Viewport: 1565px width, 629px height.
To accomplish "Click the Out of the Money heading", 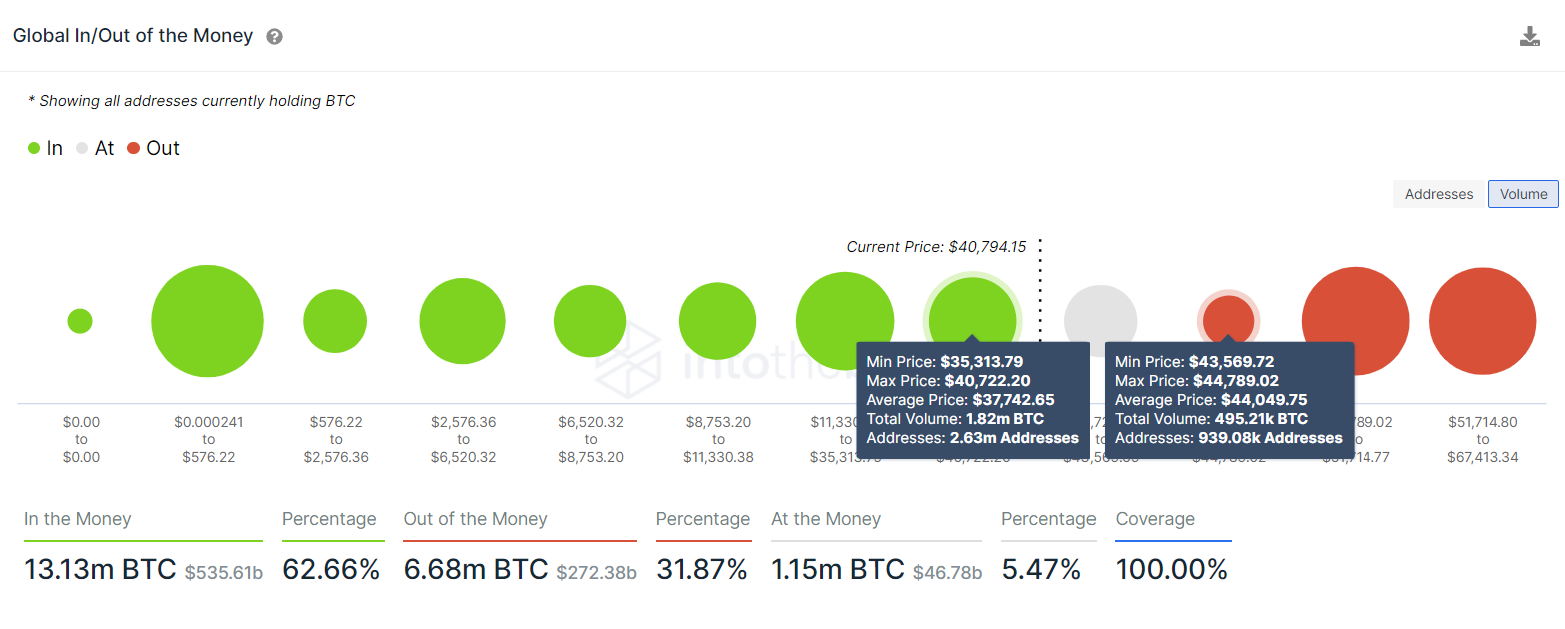I will pos(475,519).
